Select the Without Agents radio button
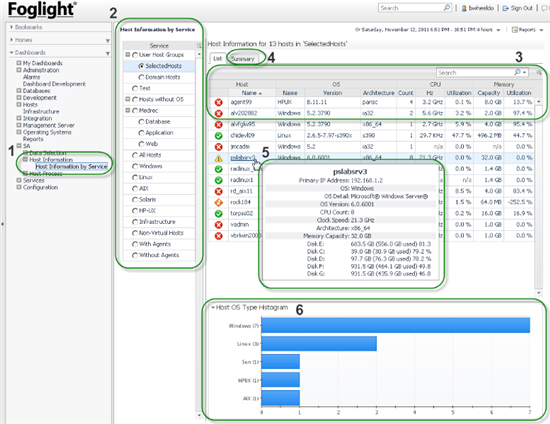Screen dimensions: 550x424 click(x=135, y=255)
